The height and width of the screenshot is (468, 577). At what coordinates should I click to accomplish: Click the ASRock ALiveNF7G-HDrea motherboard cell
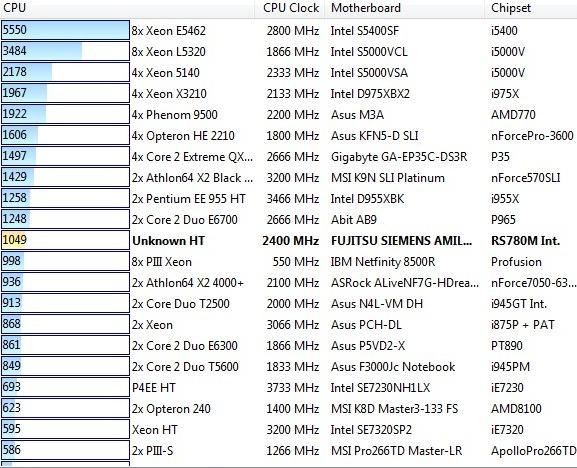click(x=405, y=283)
